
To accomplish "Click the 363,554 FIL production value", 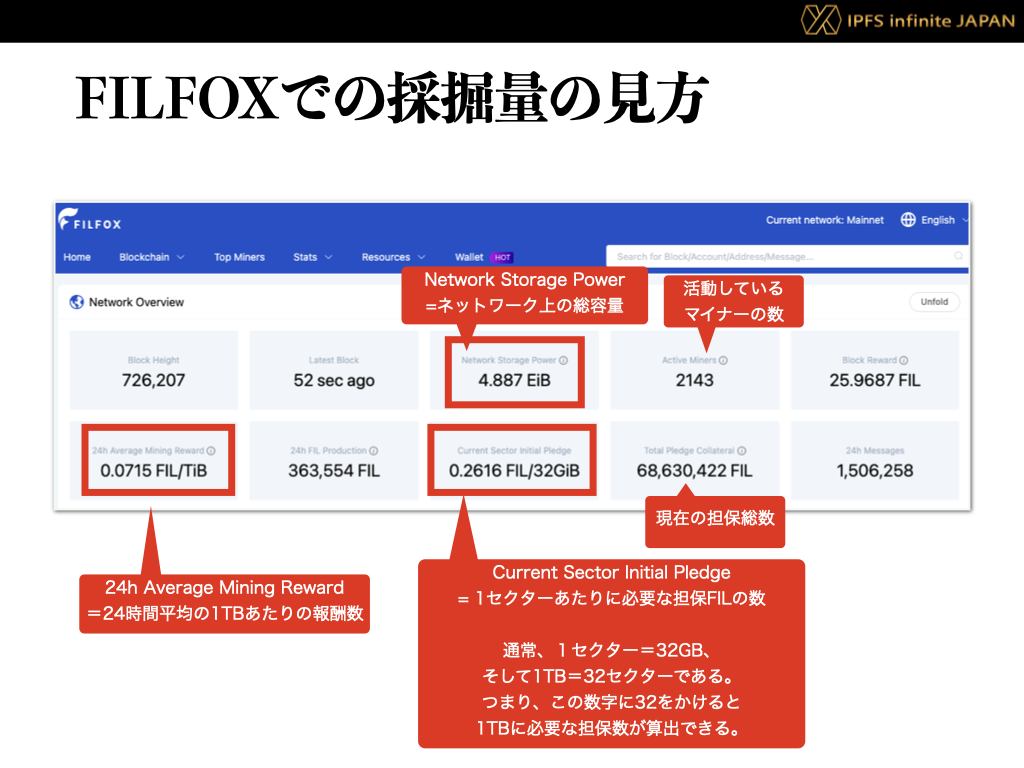I will [334, 471].
